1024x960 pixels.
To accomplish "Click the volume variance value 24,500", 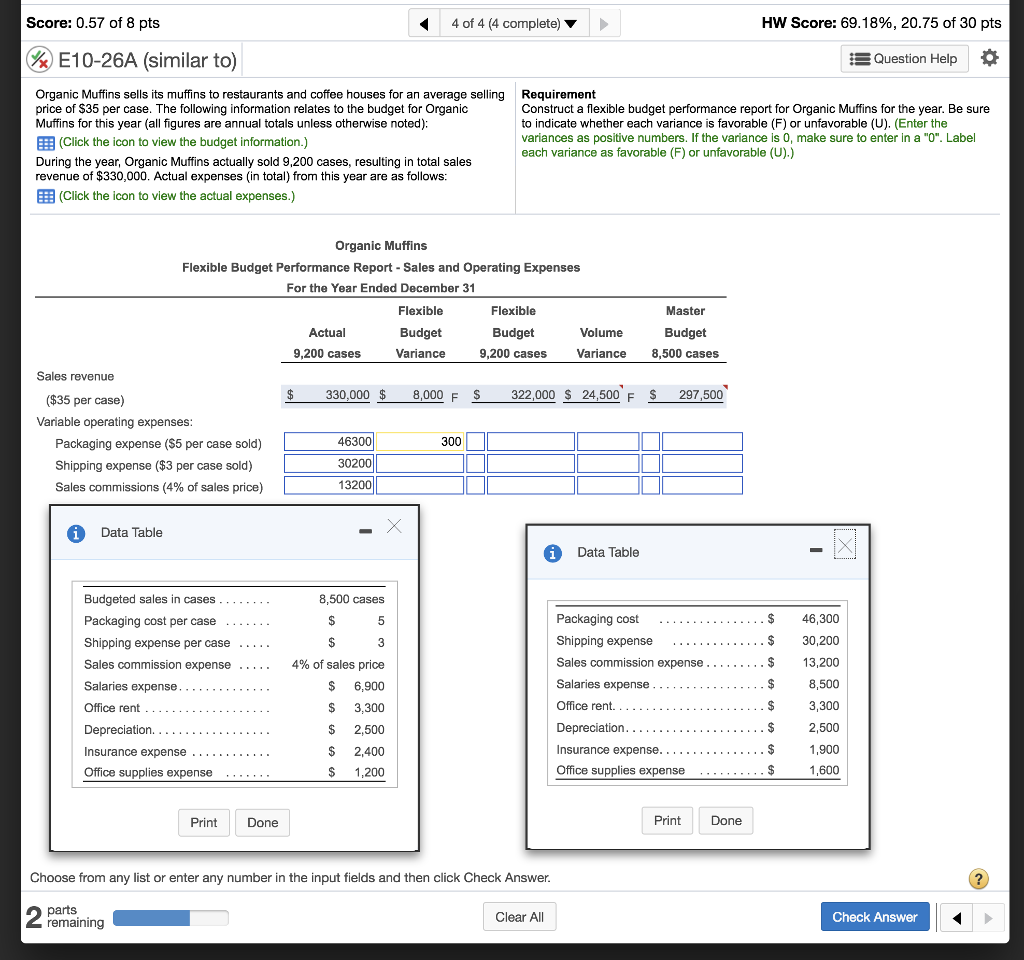I will pyautogui.click(x=601, y=395).
